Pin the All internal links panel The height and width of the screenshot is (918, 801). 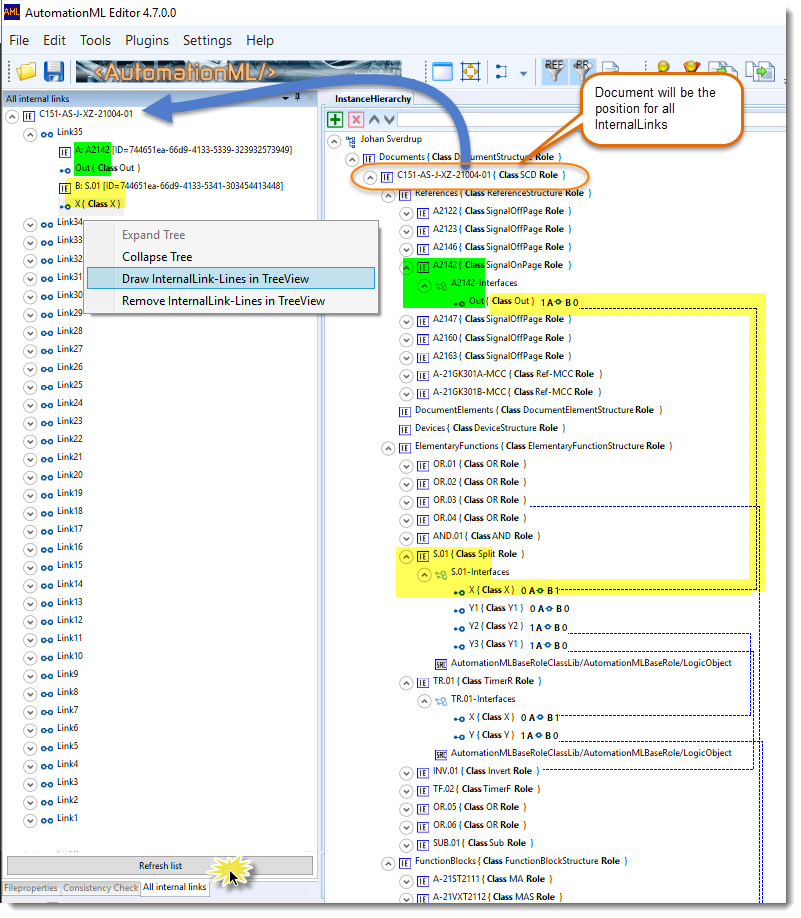click(297, 98)
